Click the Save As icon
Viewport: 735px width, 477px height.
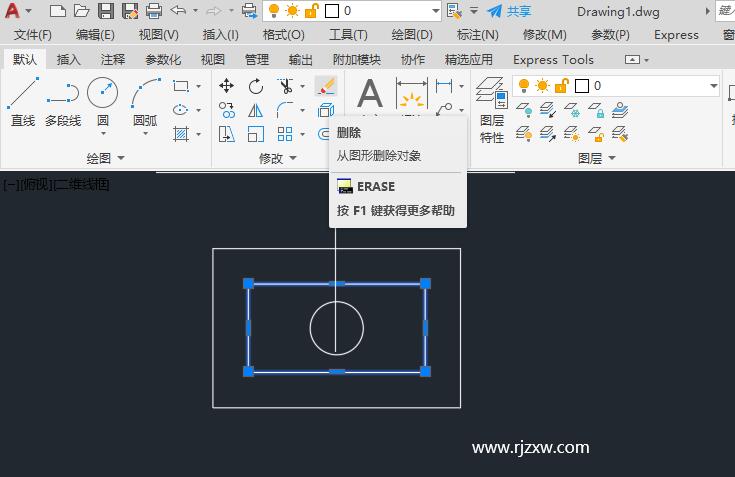click(x=130, y=11)
